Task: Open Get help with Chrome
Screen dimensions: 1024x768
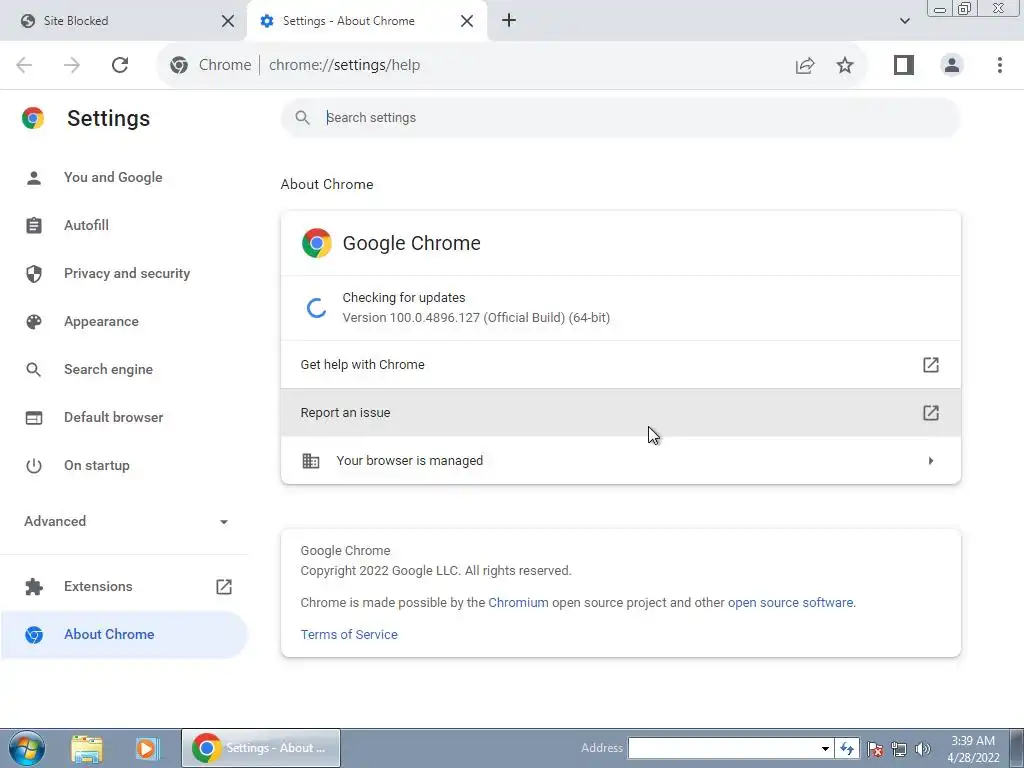Action: (620, 364)
